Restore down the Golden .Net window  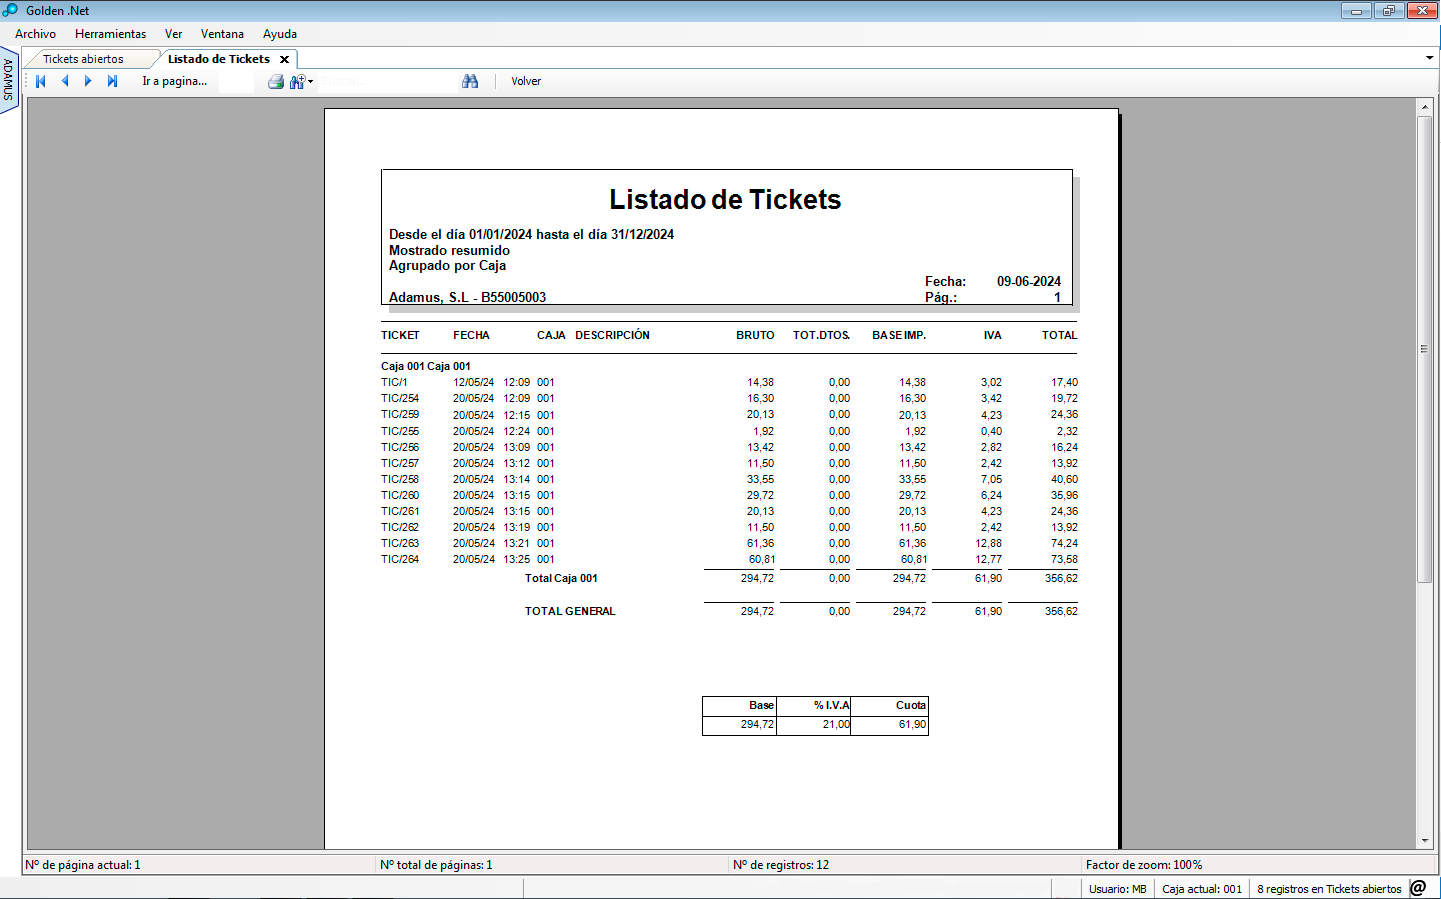pyautogui.click(x=1388, y=11)
